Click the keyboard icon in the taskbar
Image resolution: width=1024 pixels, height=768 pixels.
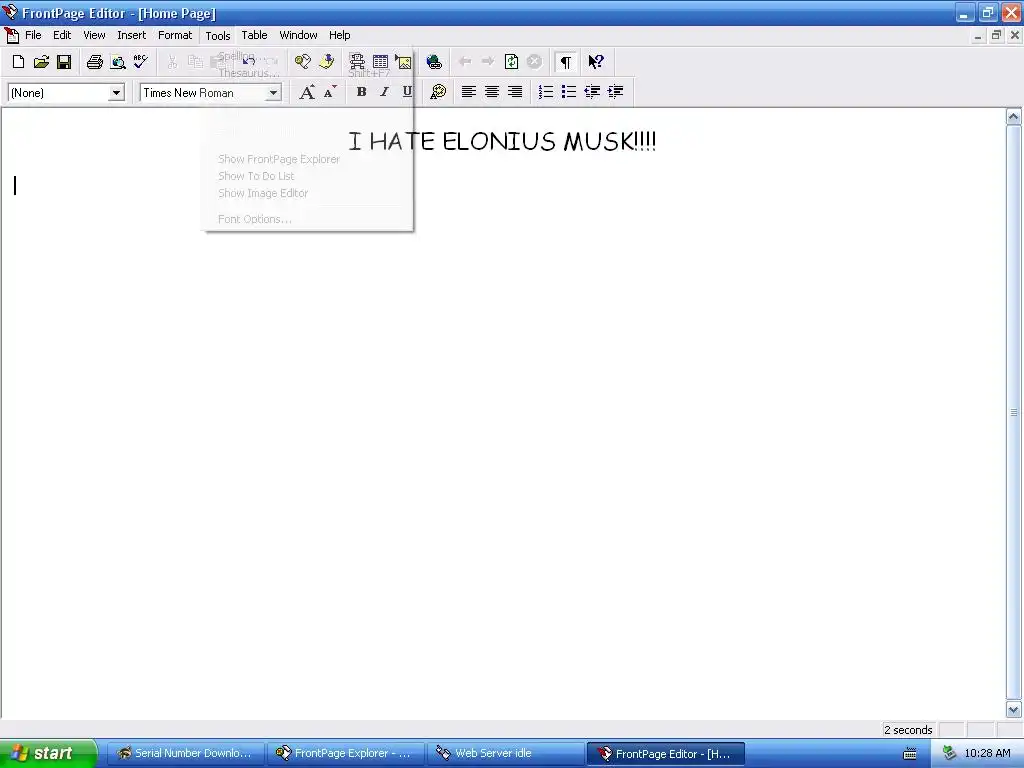click(910, 754)
